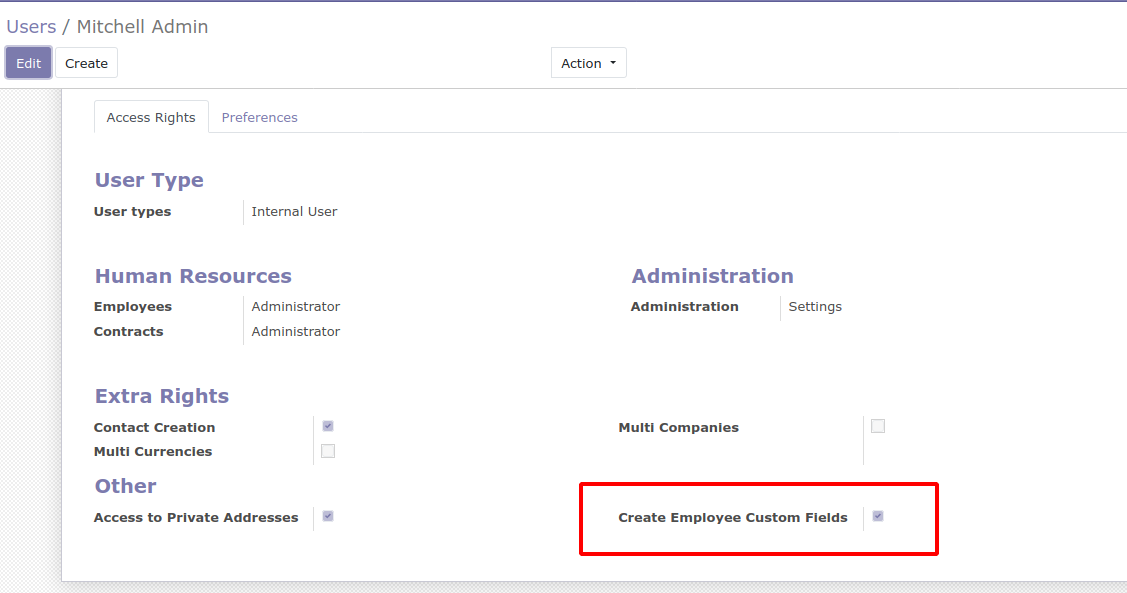Open the Action dropdown menu

[588, 63]
